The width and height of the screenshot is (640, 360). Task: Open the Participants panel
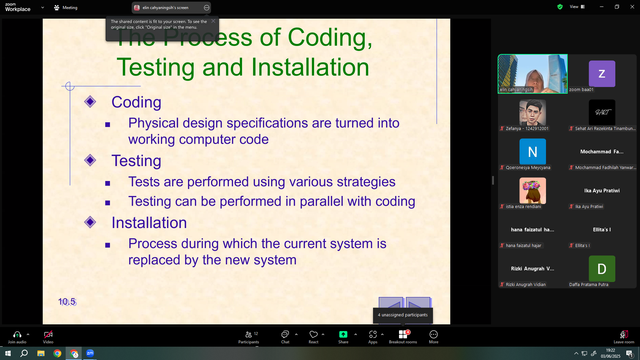[249, 337]
